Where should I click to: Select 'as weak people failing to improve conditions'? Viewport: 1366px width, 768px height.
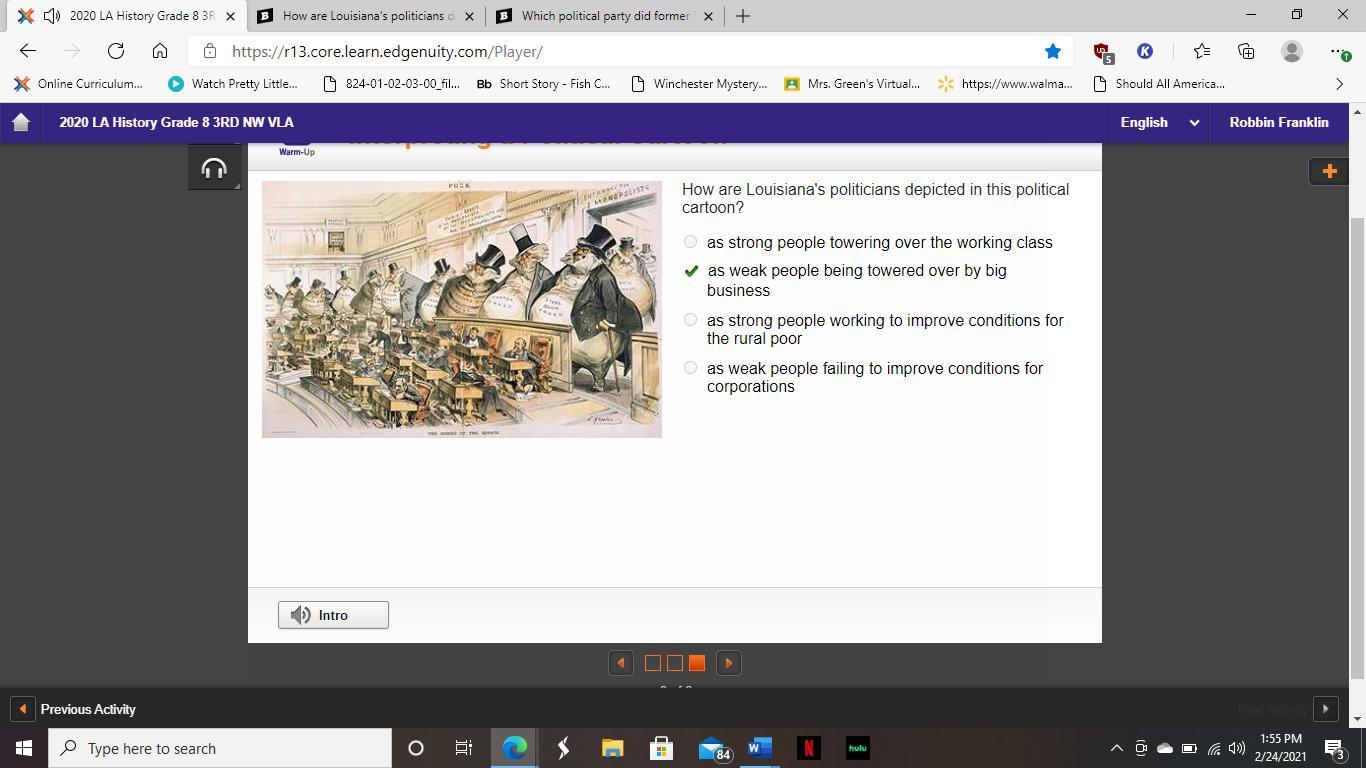click(690, 368)
